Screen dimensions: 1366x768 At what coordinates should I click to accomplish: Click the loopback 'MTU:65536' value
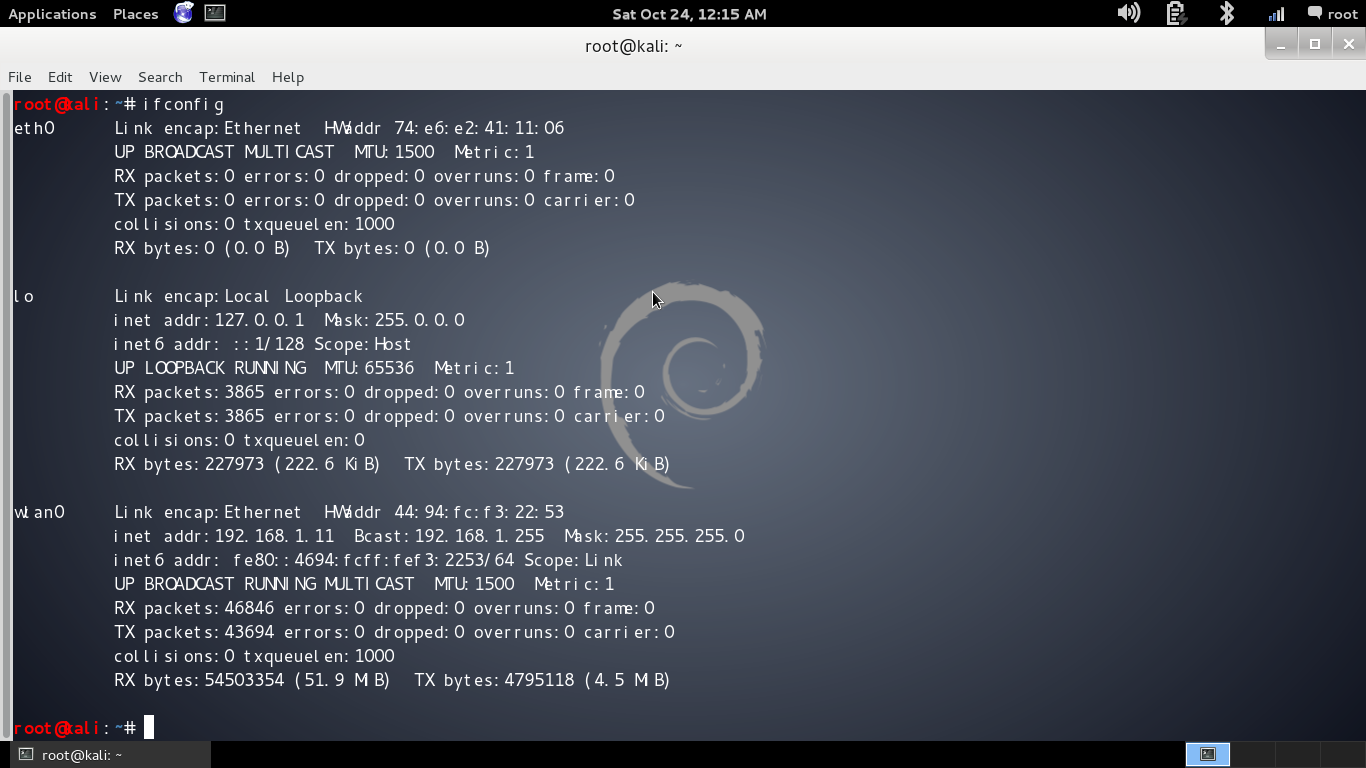(369, 368)
